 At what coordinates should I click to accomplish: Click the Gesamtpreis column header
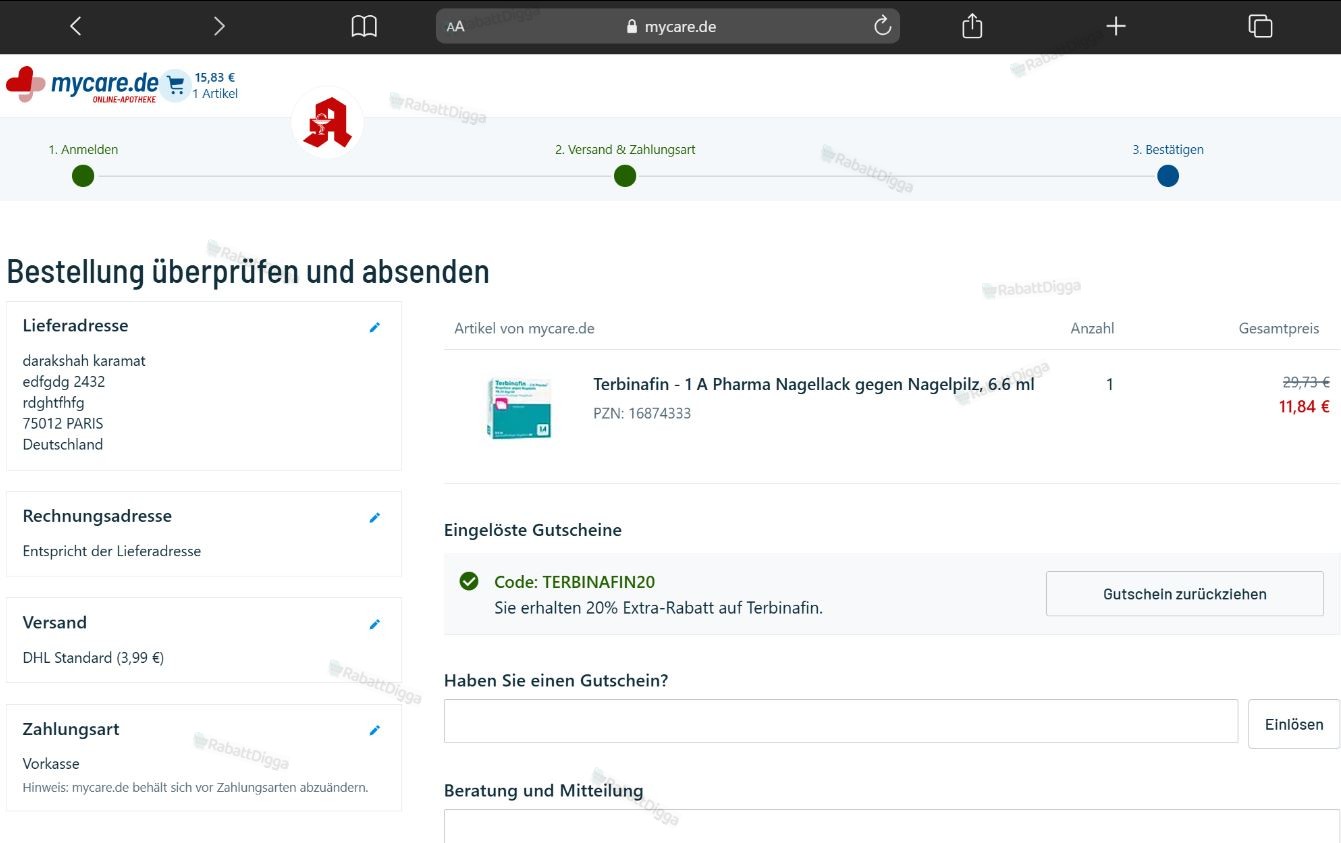[1279, 328]
